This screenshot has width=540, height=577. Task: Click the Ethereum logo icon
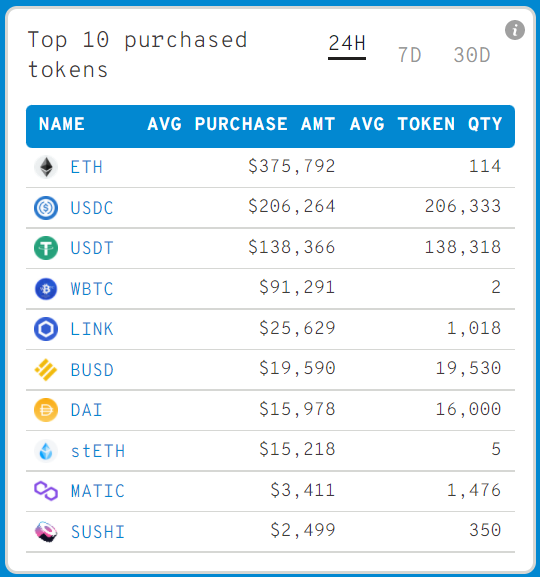point(46,167)
